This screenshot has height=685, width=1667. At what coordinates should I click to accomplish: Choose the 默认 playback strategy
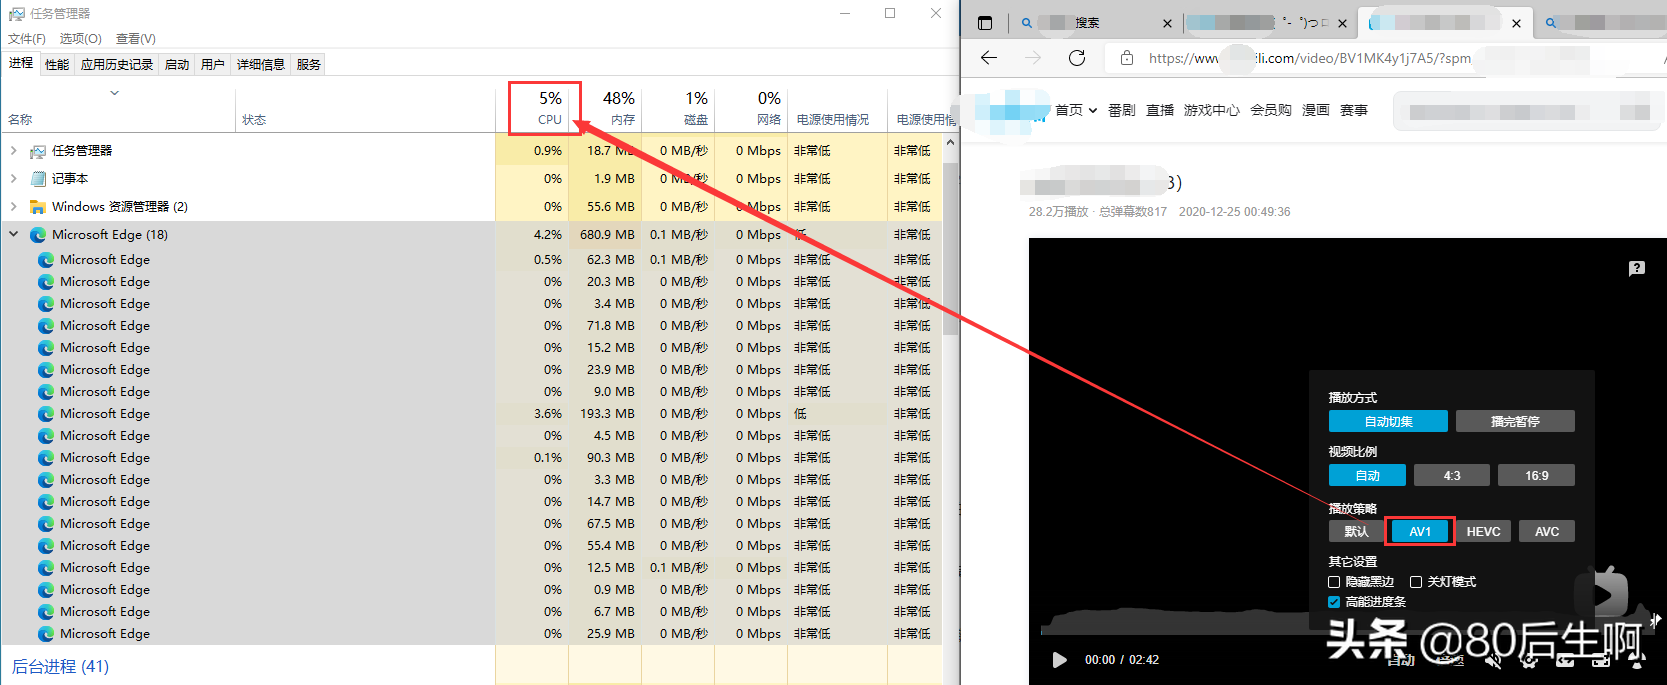point(1356,531)
